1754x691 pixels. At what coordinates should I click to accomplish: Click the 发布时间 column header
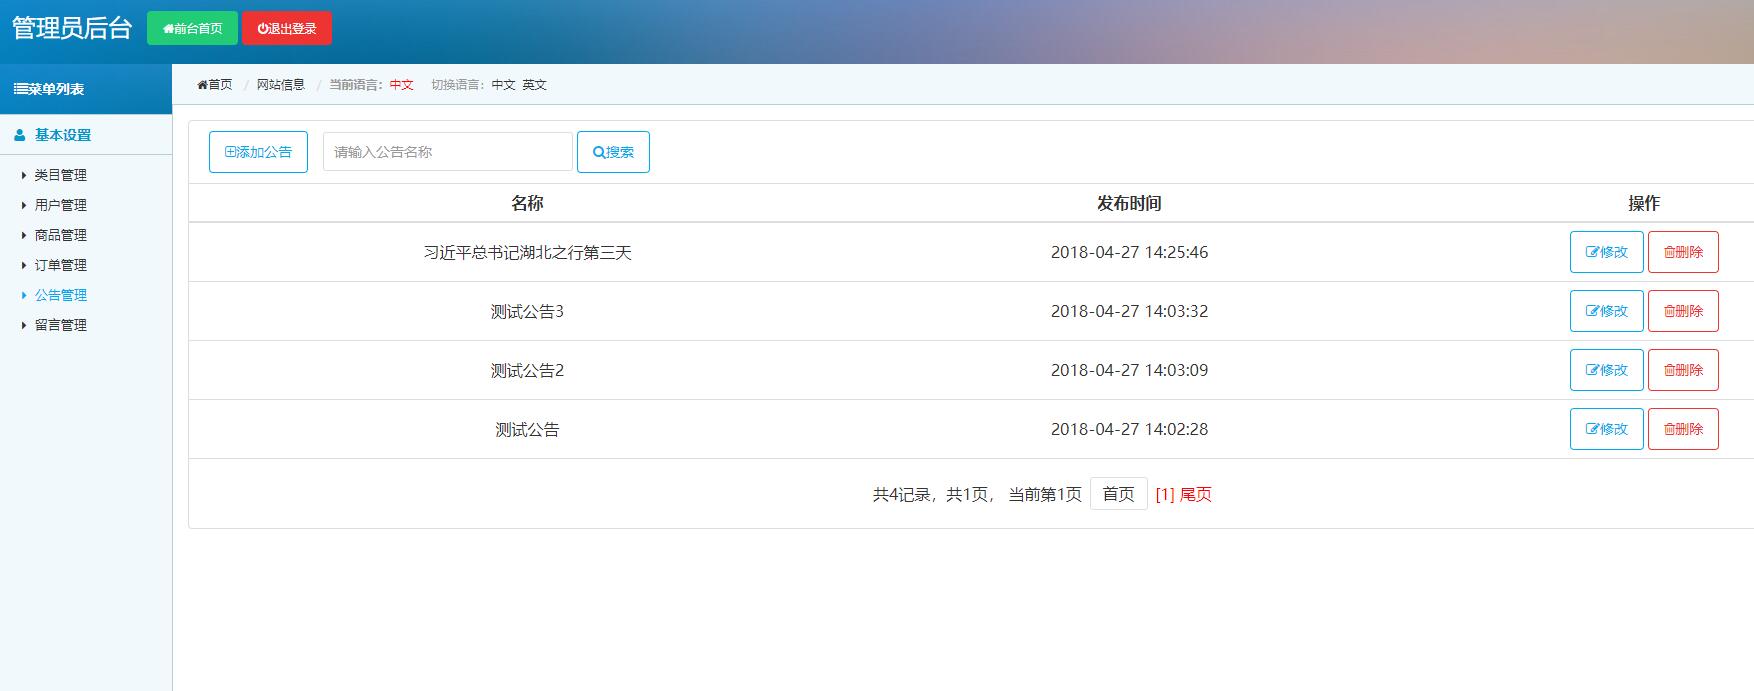[x=1129, y=203]
